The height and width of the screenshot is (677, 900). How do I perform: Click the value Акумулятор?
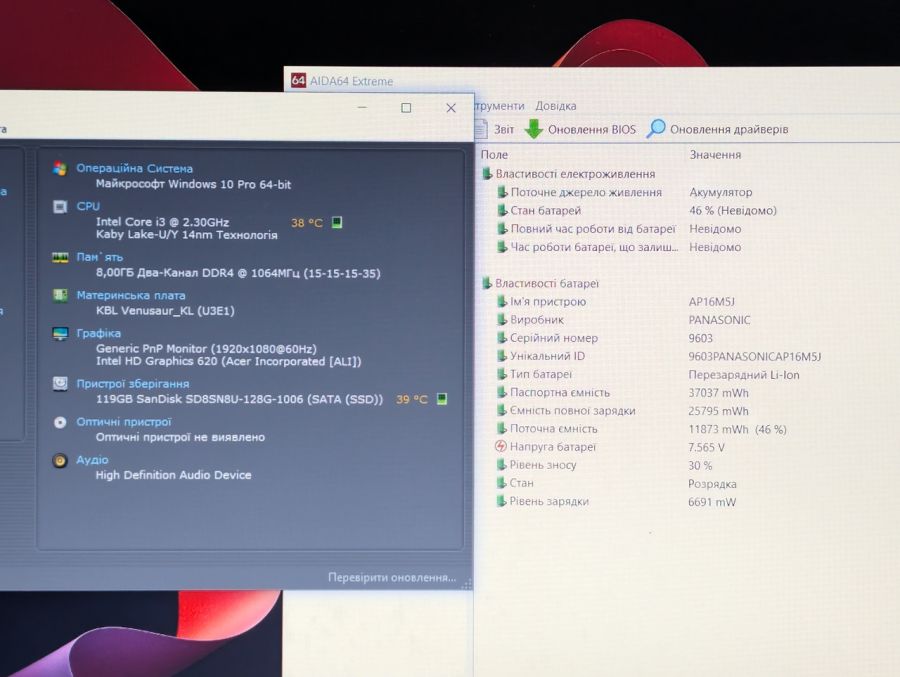[721, 192]
